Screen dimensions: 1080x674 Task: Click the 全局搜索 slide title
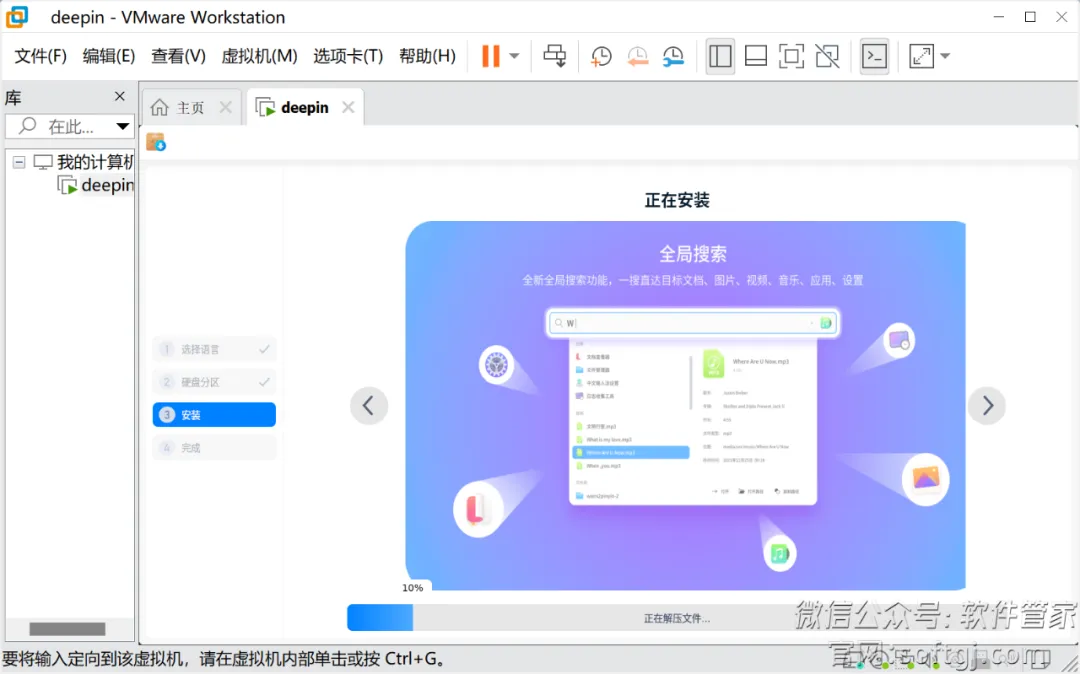click(x=693, y=254)
